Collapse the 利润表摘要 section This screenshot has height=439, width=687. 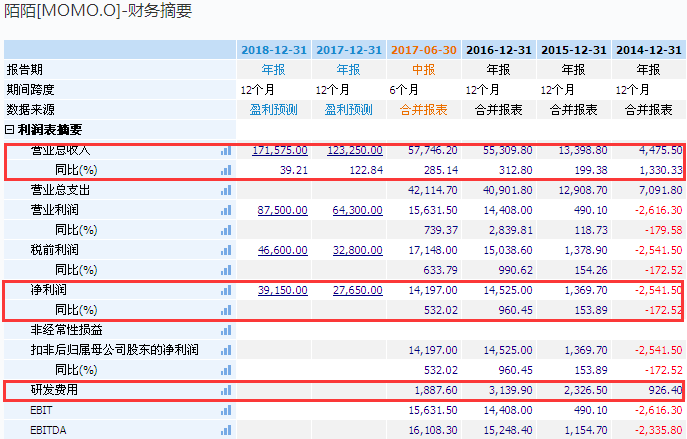point(10,130)
